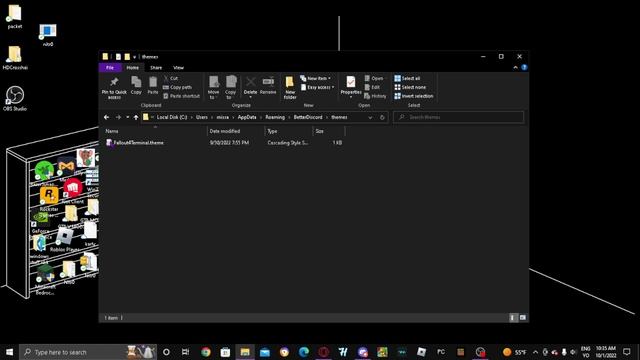Select the packet desktop folder
Screen dimensions: 640x360
(x=15, y=16)
